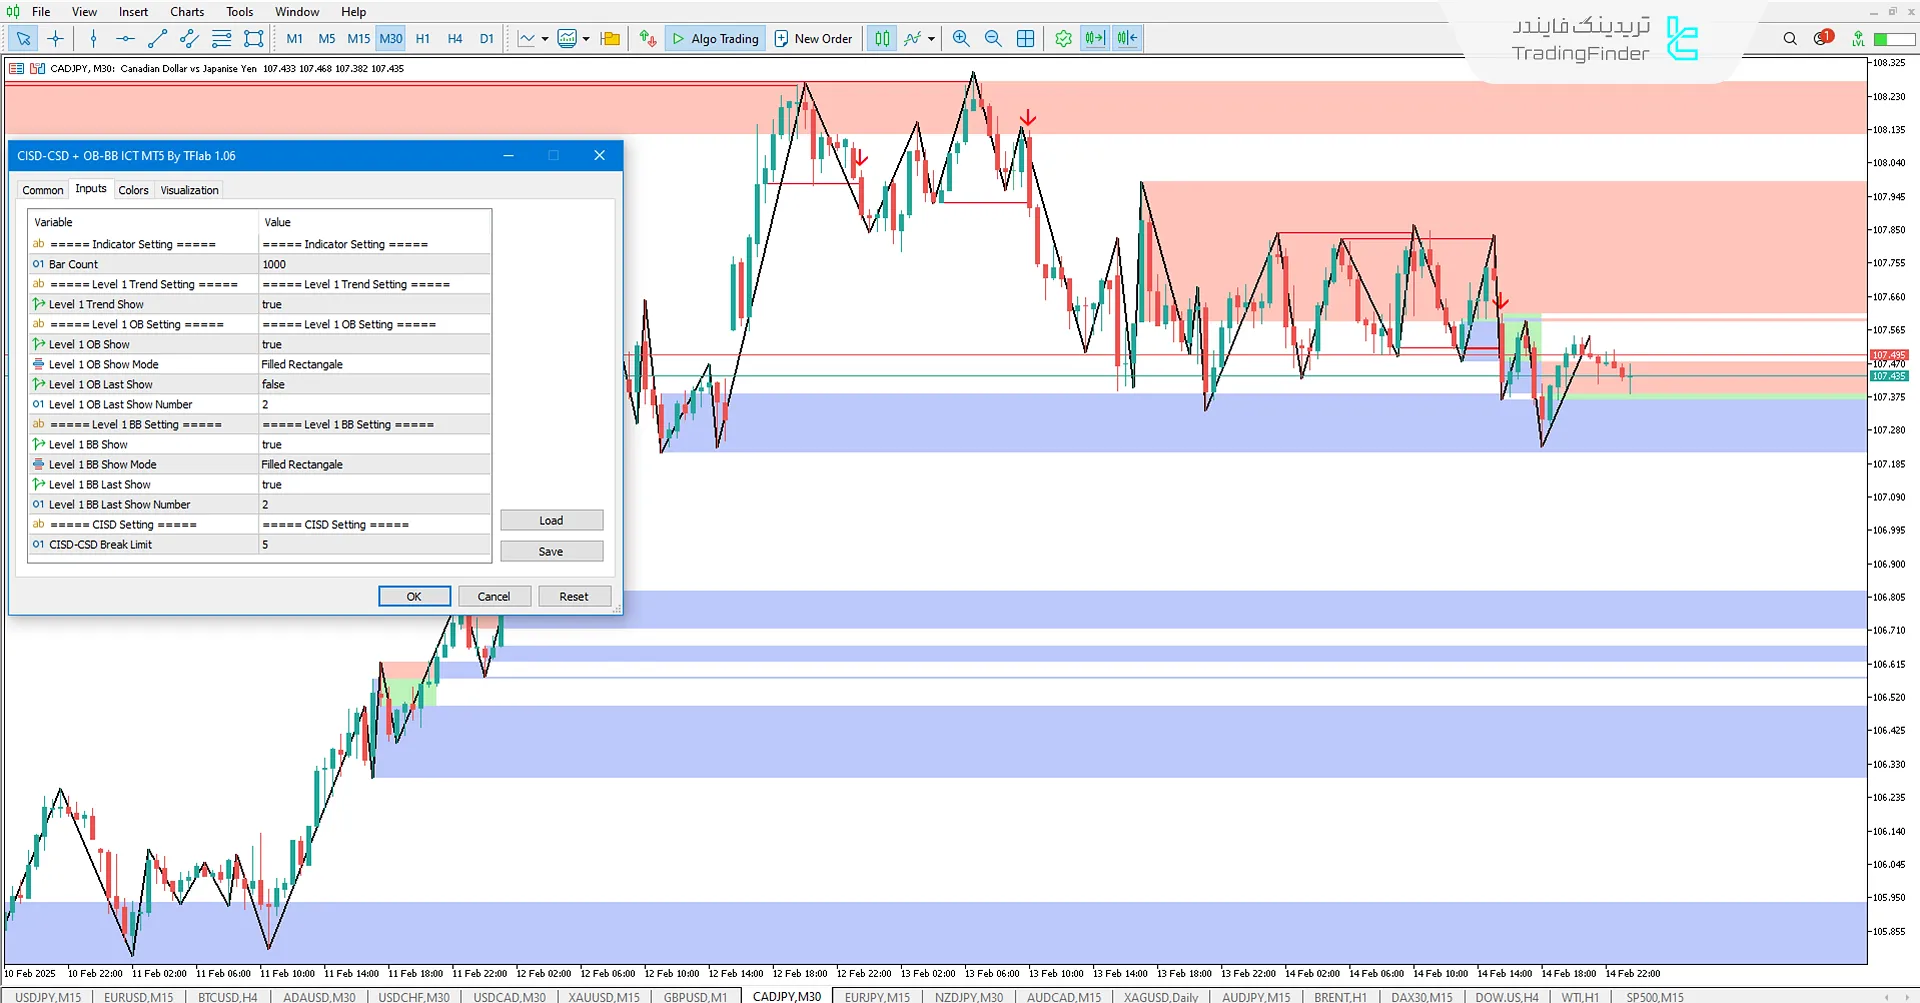
Task: Click the zoom out magnifier icon
Action: 993,39
